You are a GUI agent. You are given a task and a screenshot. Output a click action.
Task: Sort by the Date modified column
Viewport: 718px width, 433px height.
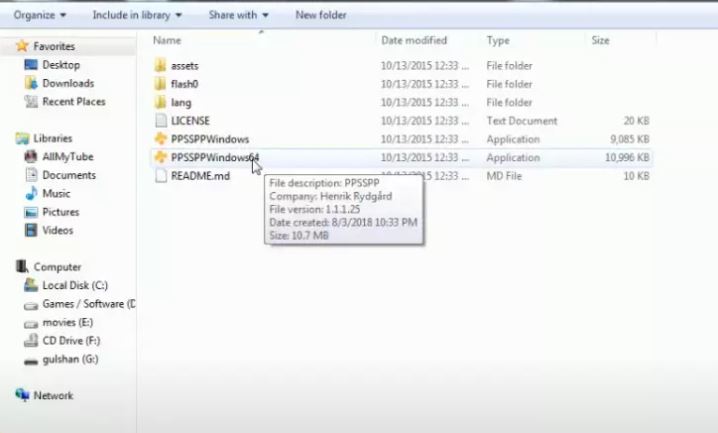pyautogui.click(x=413, y=41)
